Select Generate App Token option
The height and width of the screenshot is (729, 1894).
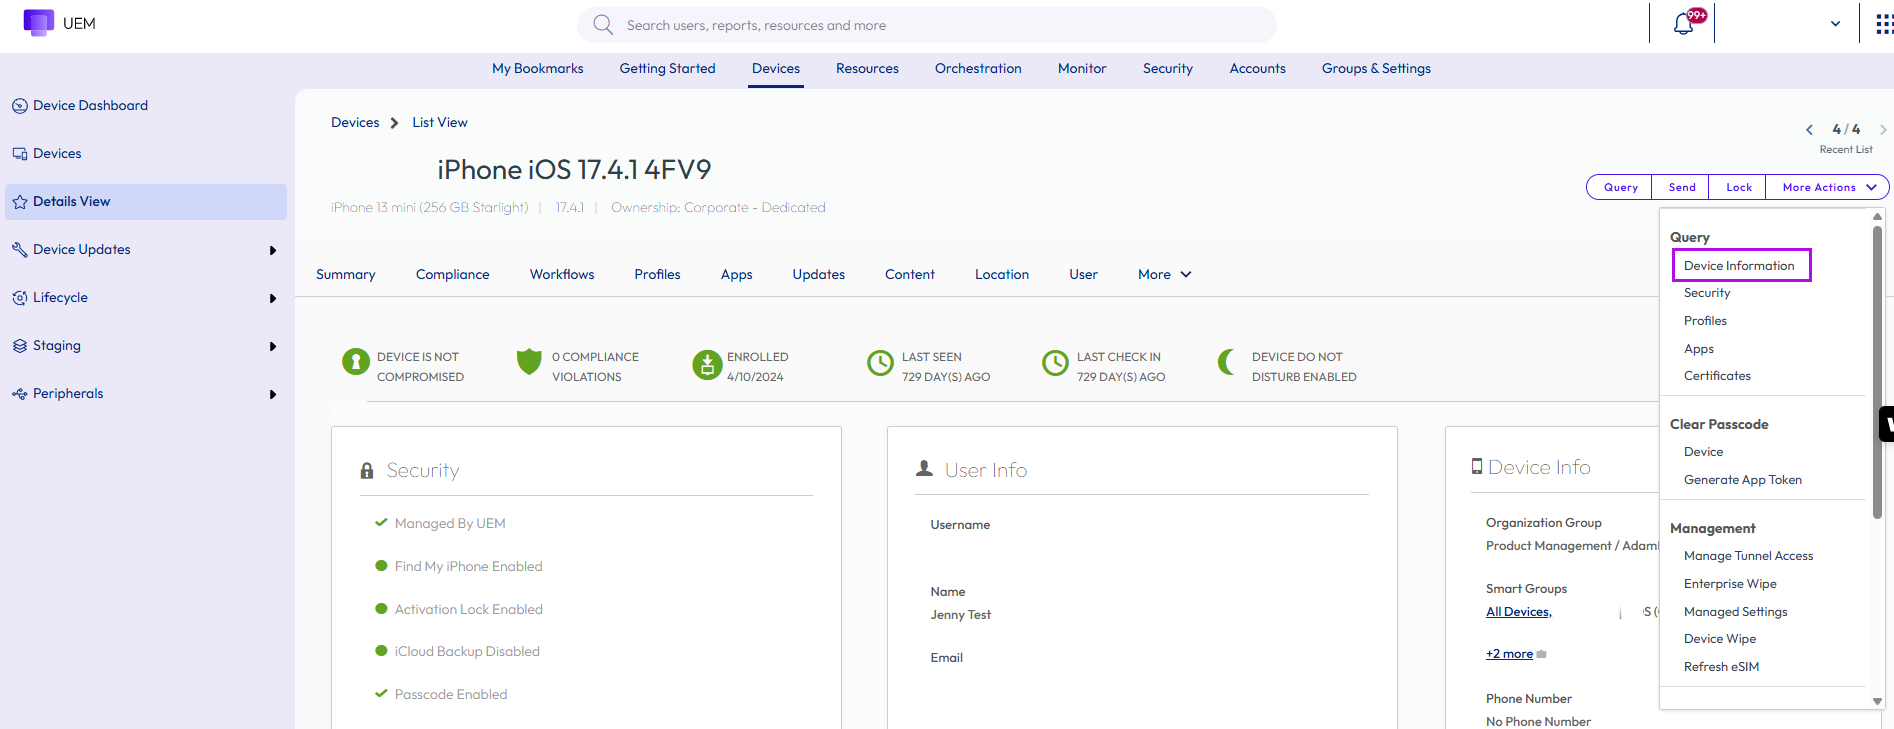[1743, 480]
